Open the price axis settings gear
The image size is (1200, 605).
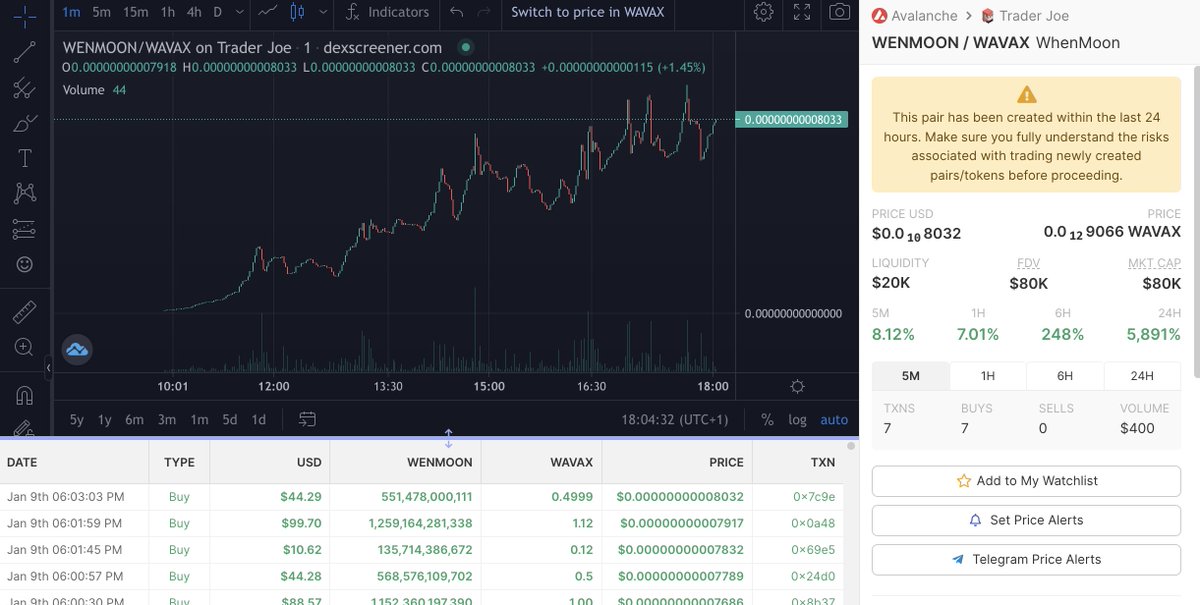tap(797, 386)
